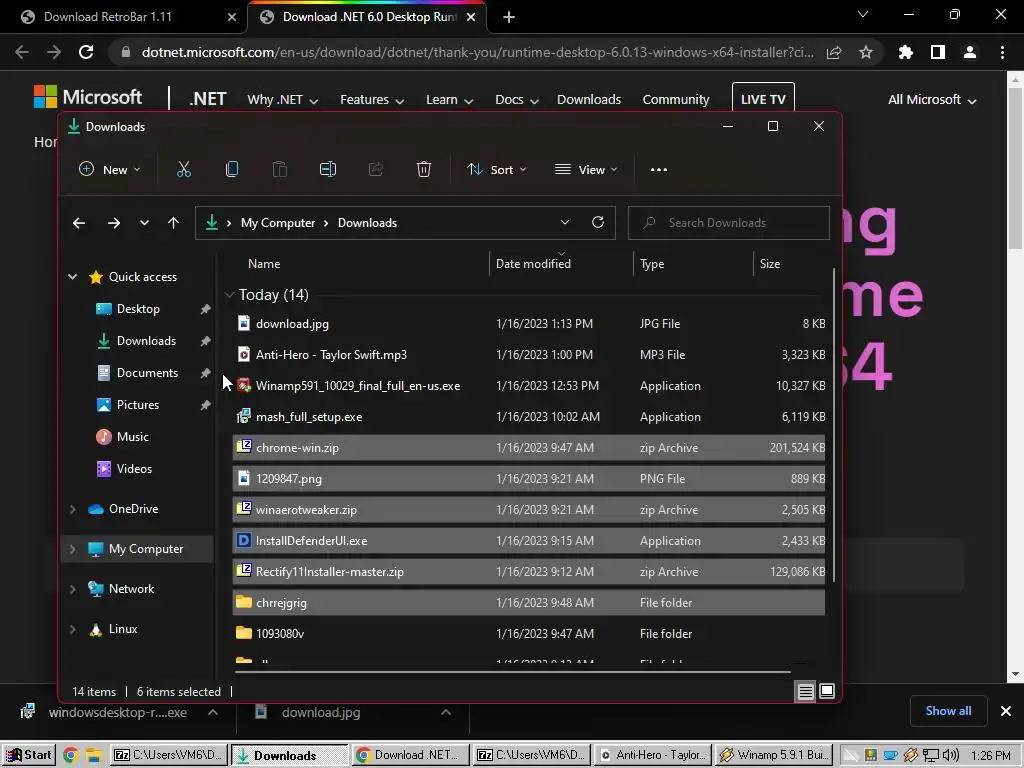Open address bar history dropdown
This screenshot has height=768, width=1024.
click(x=565, y=223)
